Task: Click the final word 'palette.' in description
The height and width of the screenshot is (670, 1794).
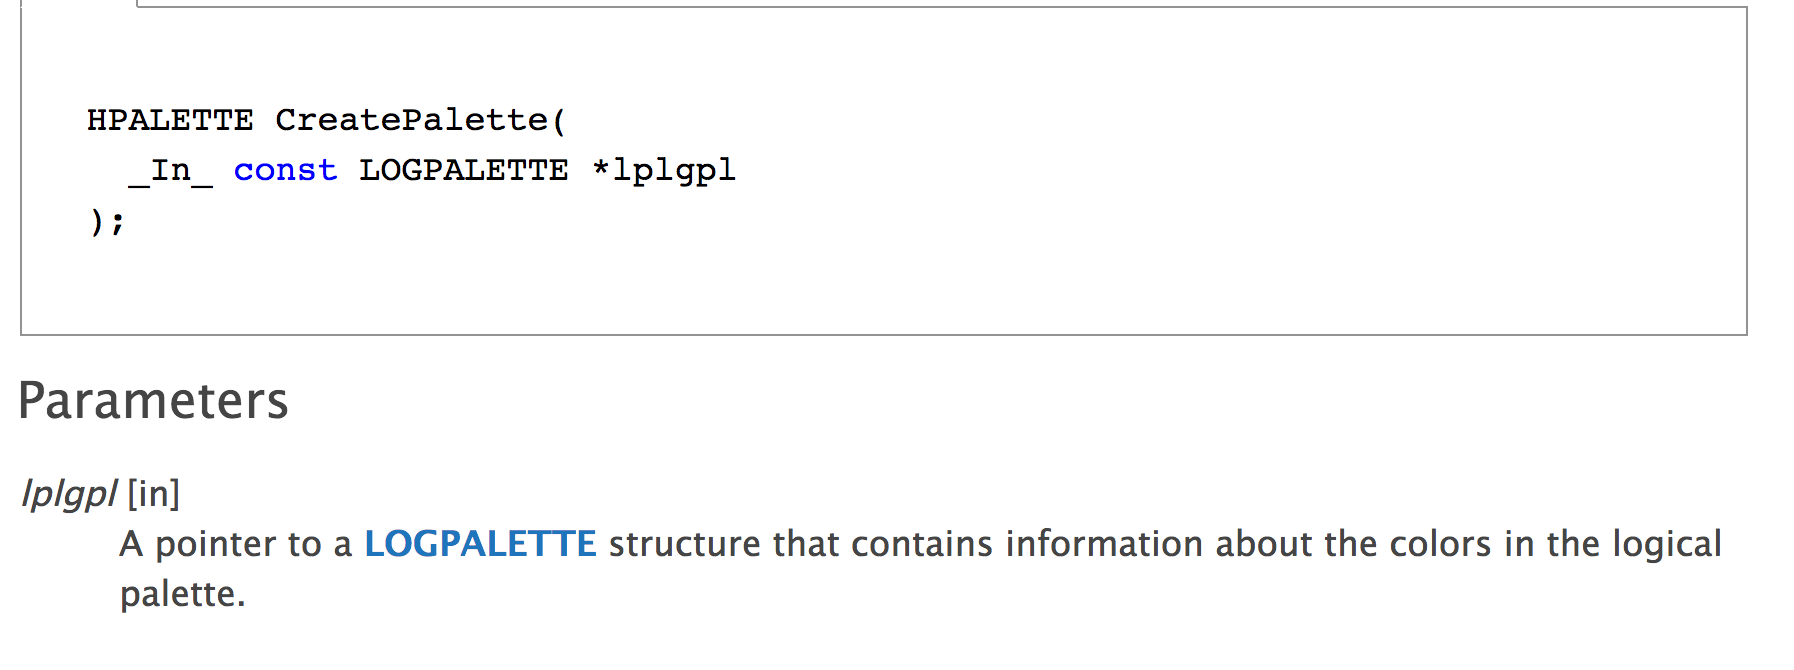Action: [x=182, y=594]
